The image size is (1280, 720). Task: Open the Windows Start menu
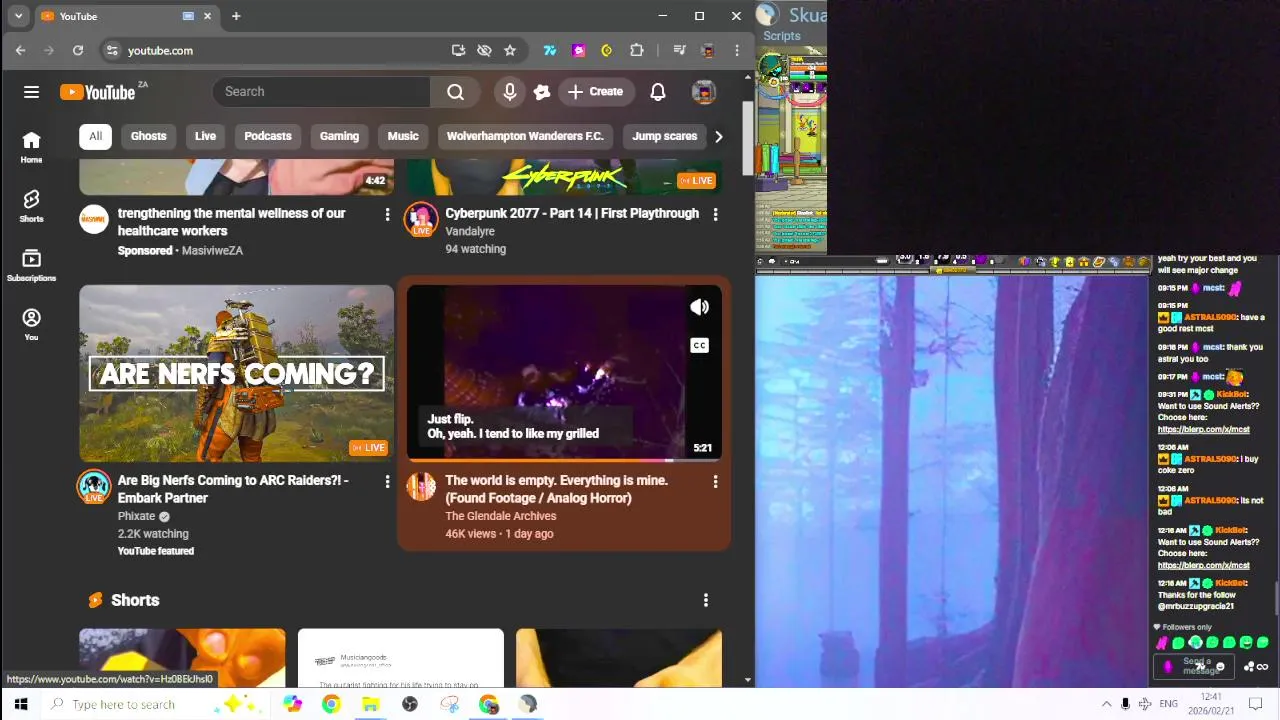[x=21, y=704]
